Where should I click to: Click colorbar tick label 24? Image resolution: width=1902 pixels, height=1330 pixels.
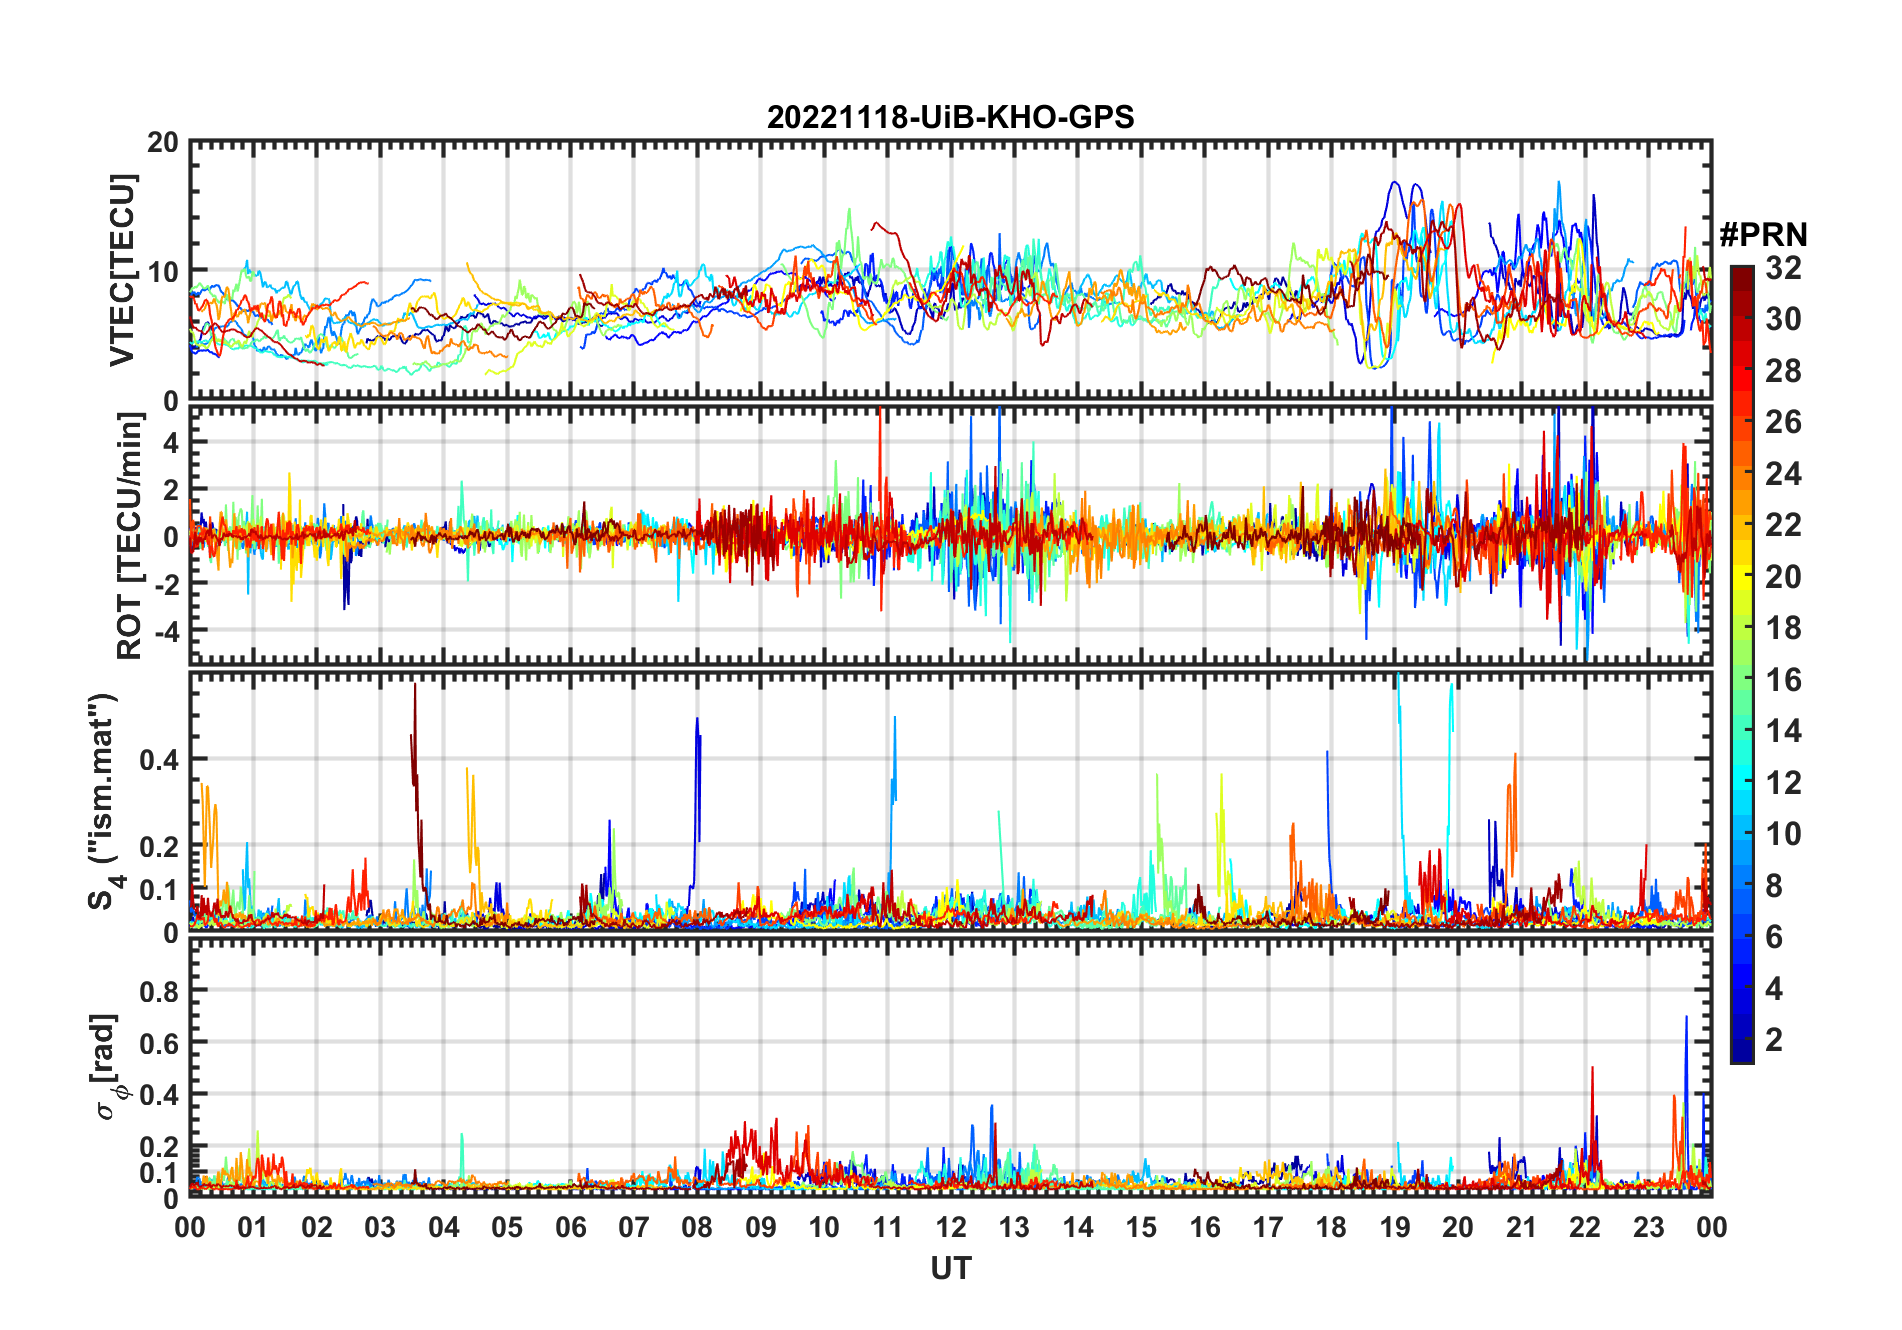coord(1783,473)
